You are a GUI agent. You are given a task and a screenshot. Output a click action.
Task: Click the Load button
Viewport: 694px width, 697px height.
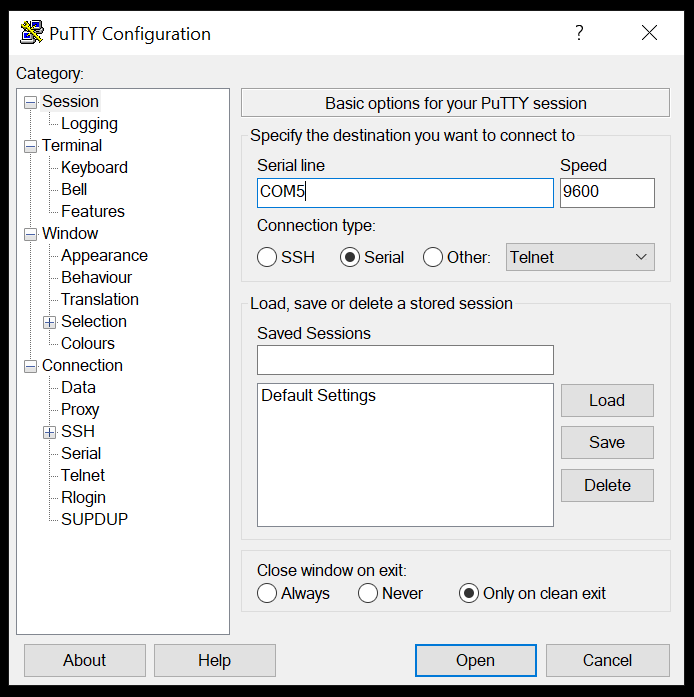pyautogui.click(x=607, y=400)
